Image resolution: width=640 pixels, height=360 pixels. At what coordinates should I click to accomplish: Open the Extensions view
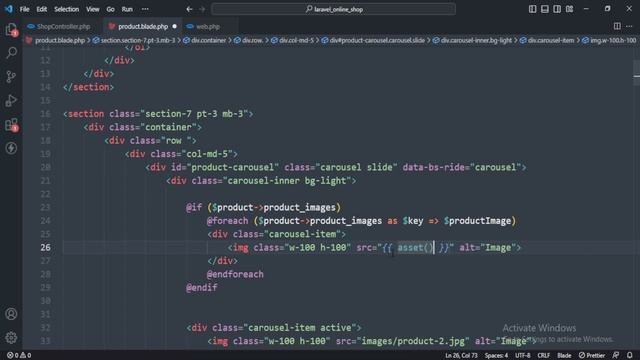click(x=11, y=124)
